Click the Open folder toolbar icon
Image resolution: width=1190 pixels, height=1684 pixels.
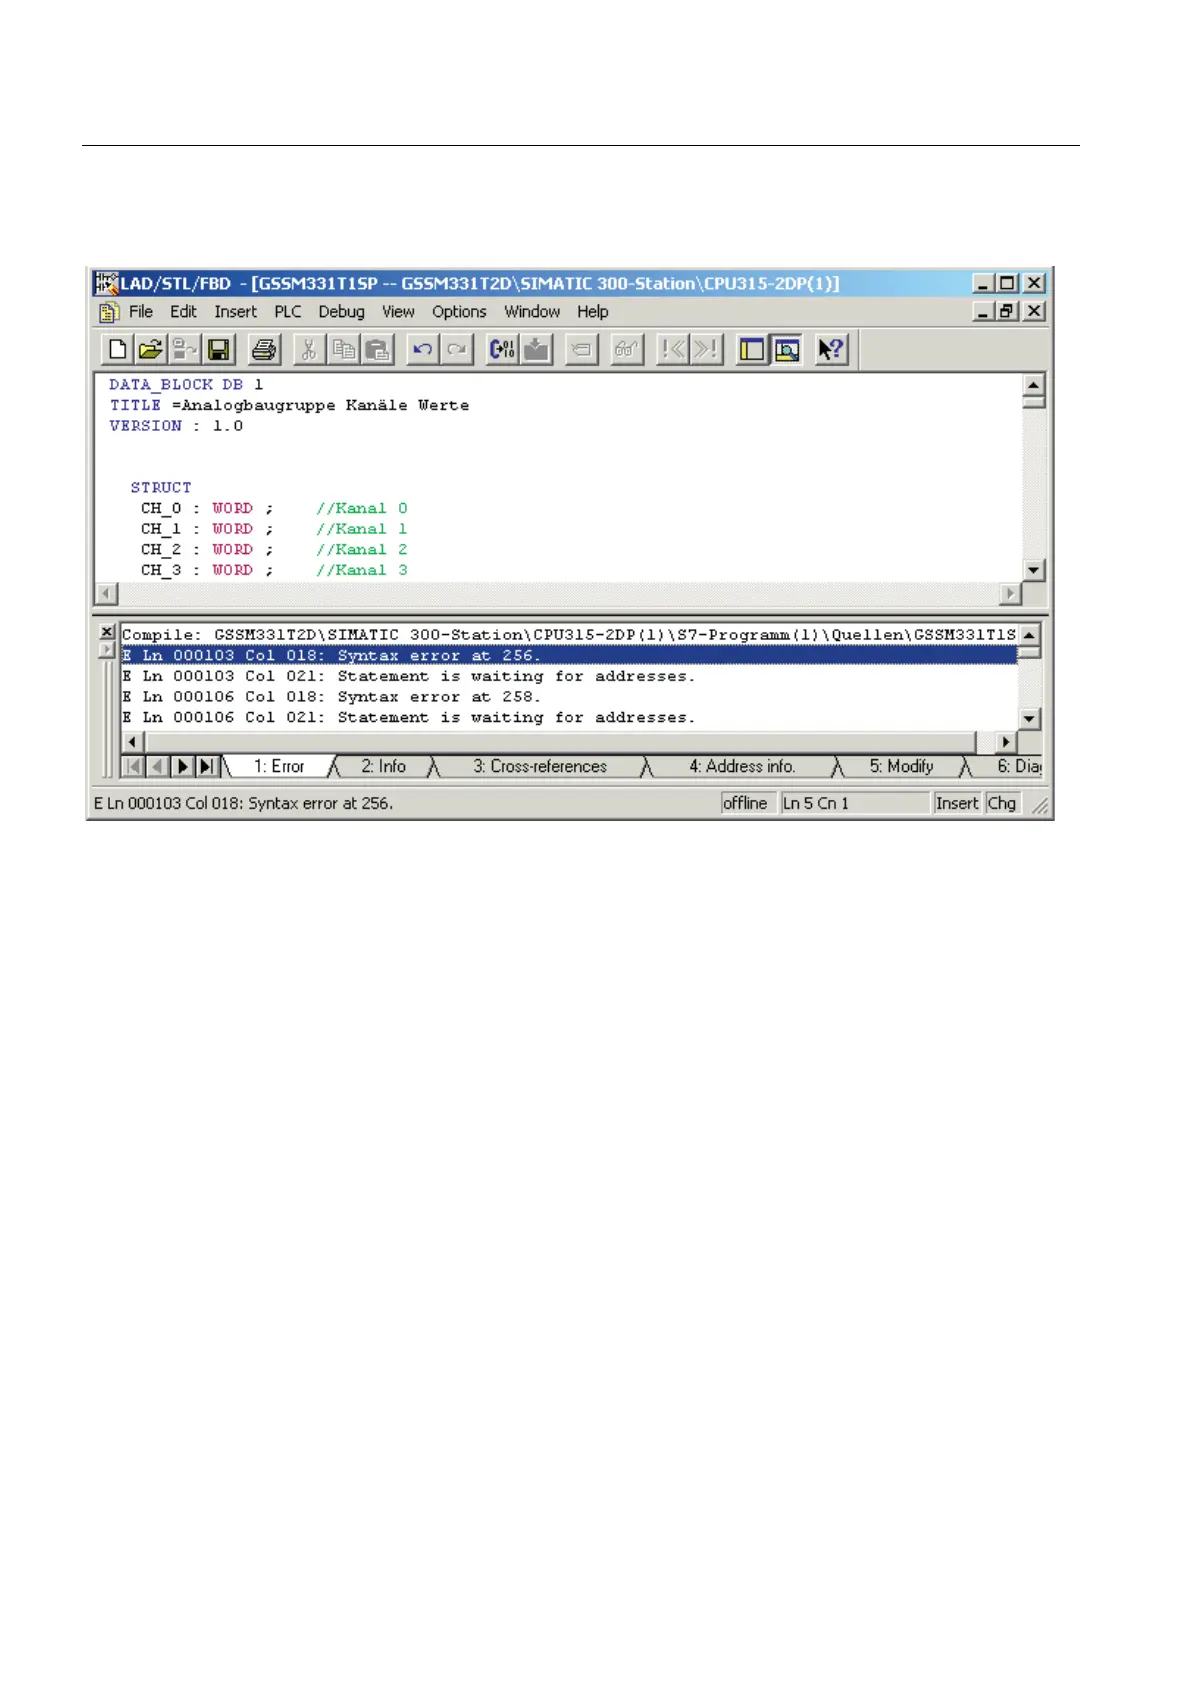coord(150,349)
